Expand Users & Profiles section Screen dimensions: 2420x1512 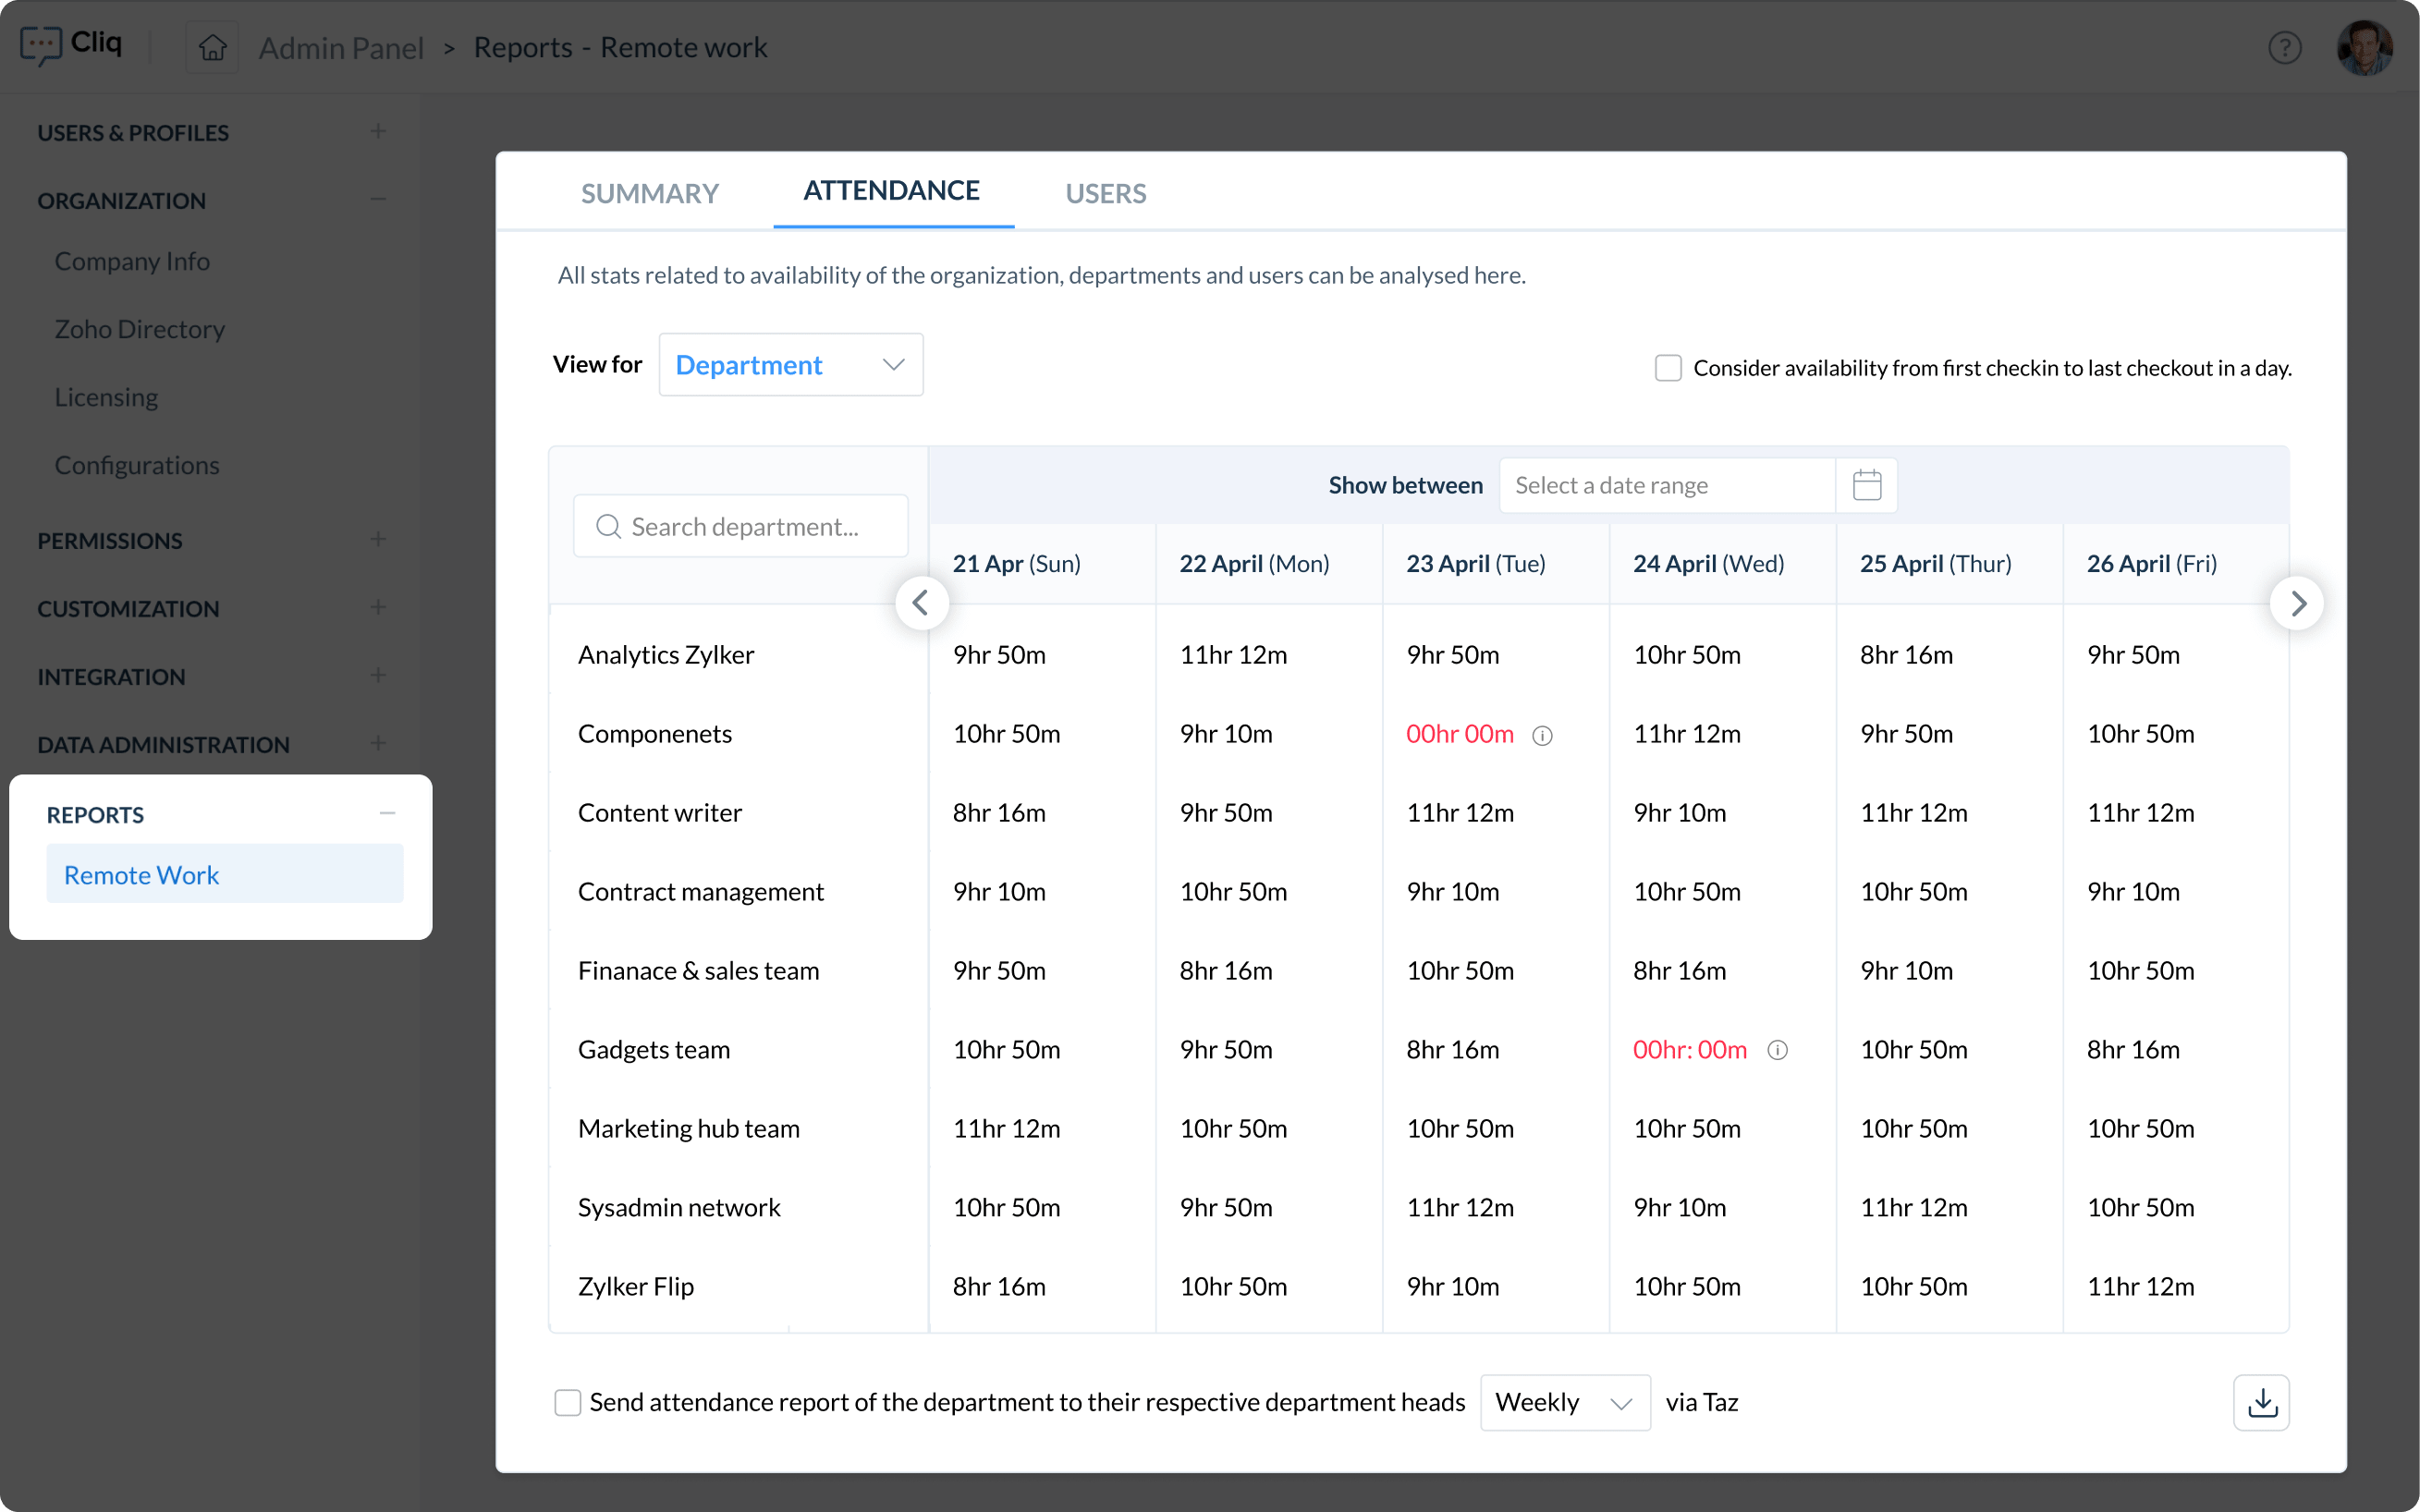(x=378, y=131)
